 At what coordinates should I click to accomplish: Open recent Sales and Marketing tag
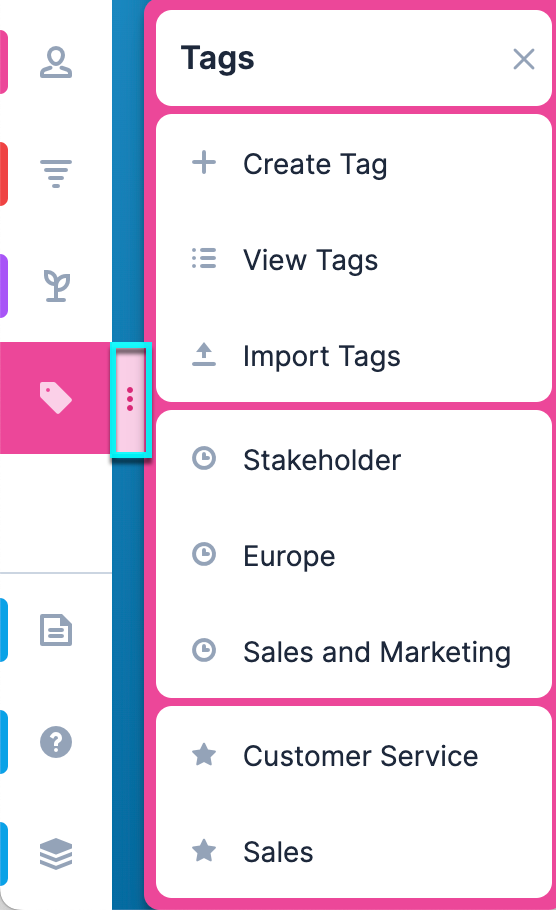[x=354, y=651]
